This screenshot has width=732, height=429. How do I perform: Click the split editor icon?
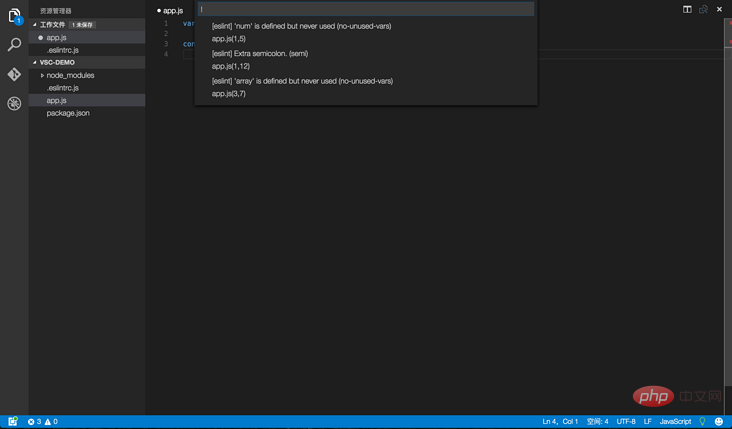pos(687,9)
